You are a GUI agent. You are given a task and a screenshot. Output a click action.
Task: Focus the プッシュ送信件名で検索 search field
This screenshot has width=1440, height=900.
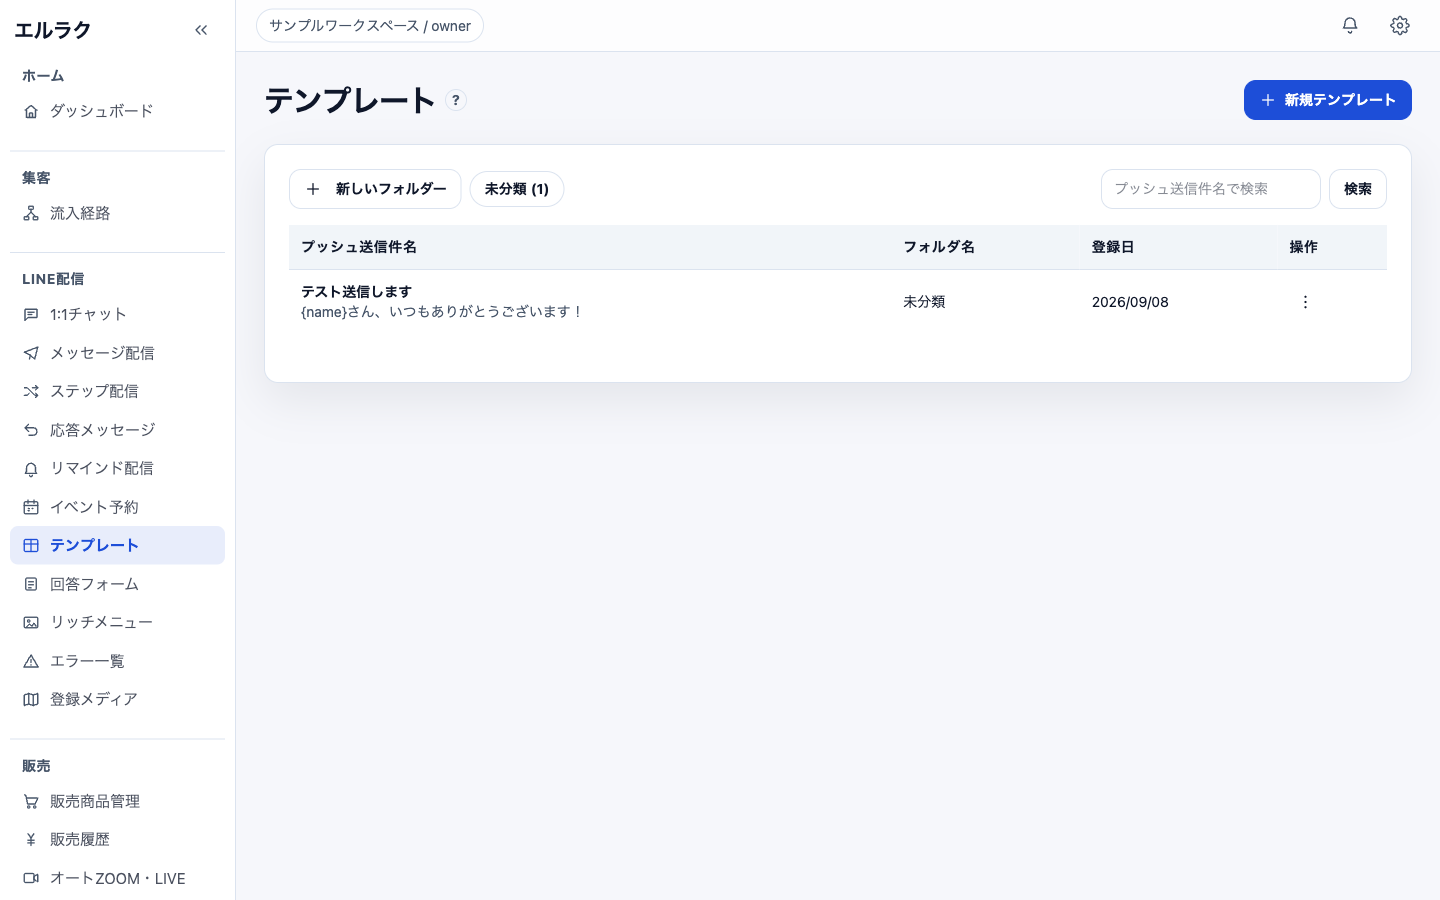(x=1211, y=189)
